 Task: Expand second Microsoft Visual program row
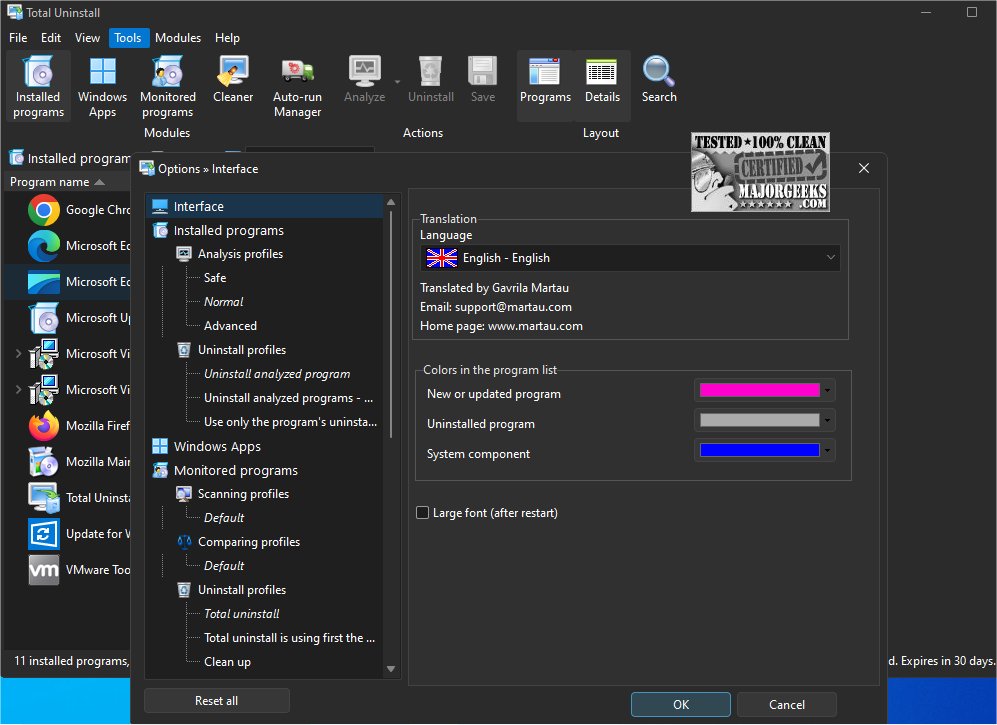[18, 389]
